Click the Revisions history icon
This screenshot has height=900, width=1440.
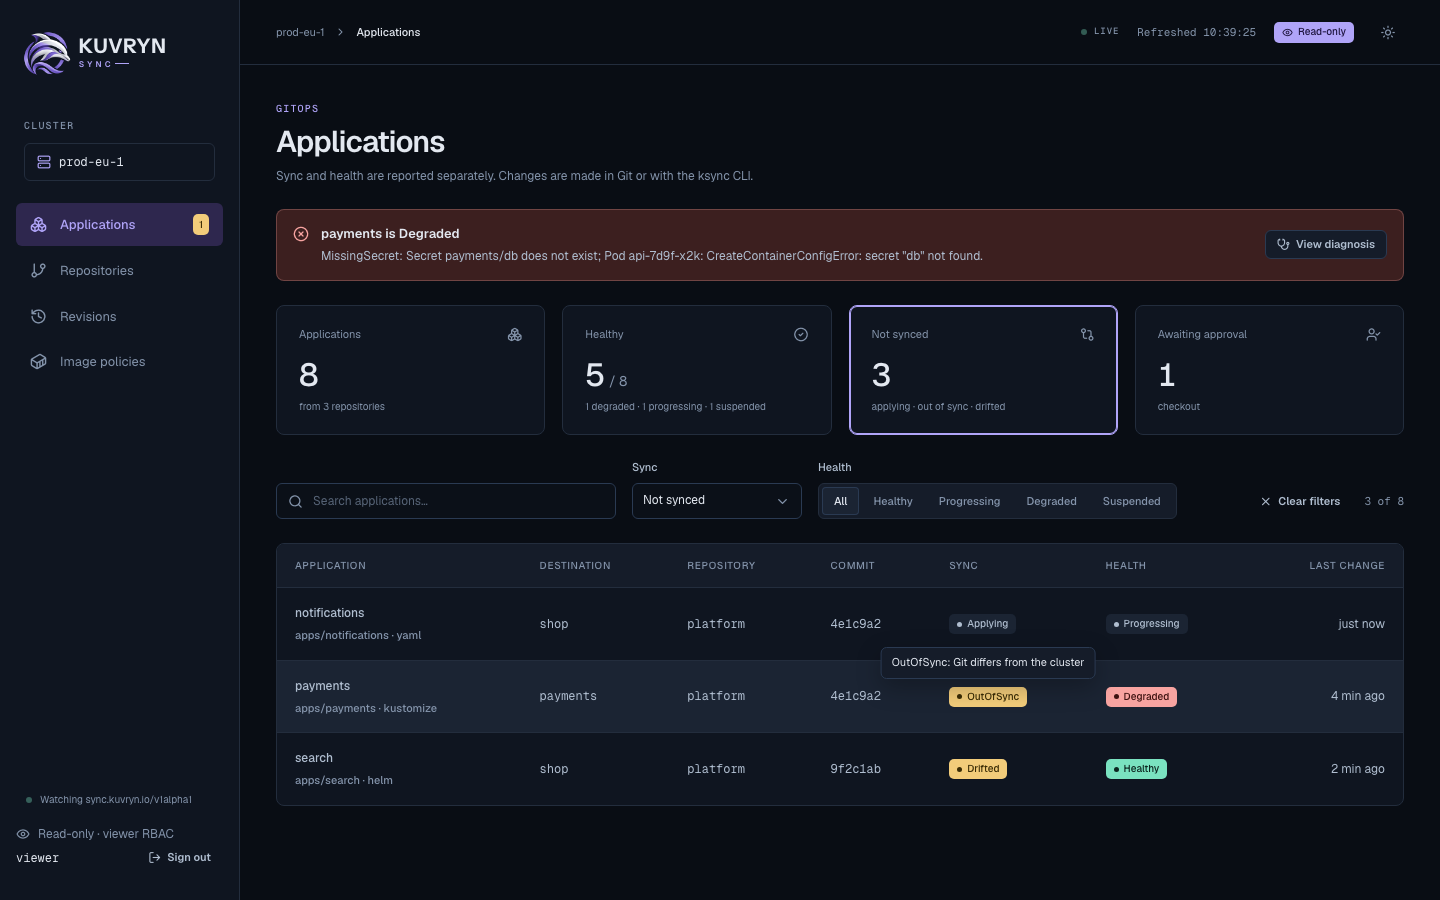(x=39, y=317)
